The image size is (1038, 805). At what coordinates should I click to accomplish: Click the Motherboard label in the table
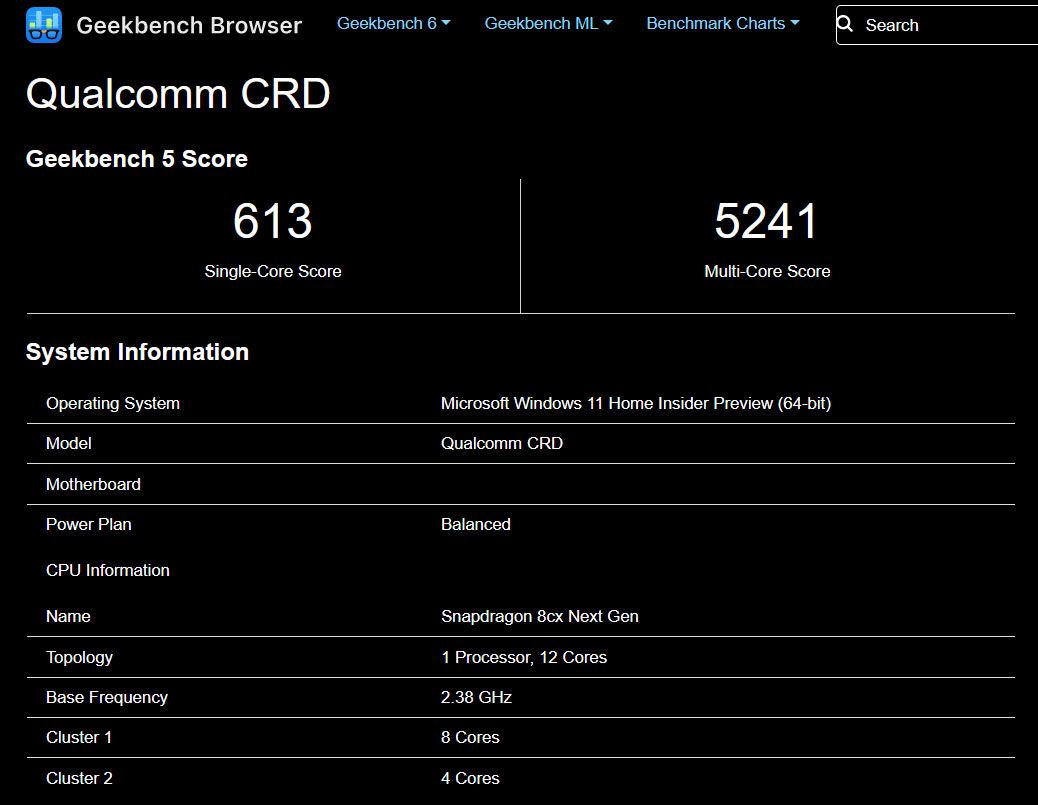coord(93,484)
